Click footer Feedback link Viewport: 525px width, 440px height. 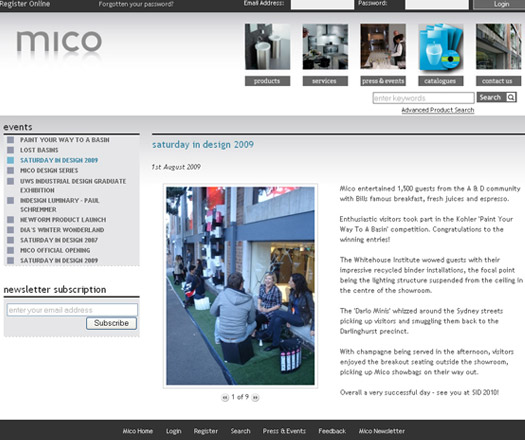click(332, 431)
